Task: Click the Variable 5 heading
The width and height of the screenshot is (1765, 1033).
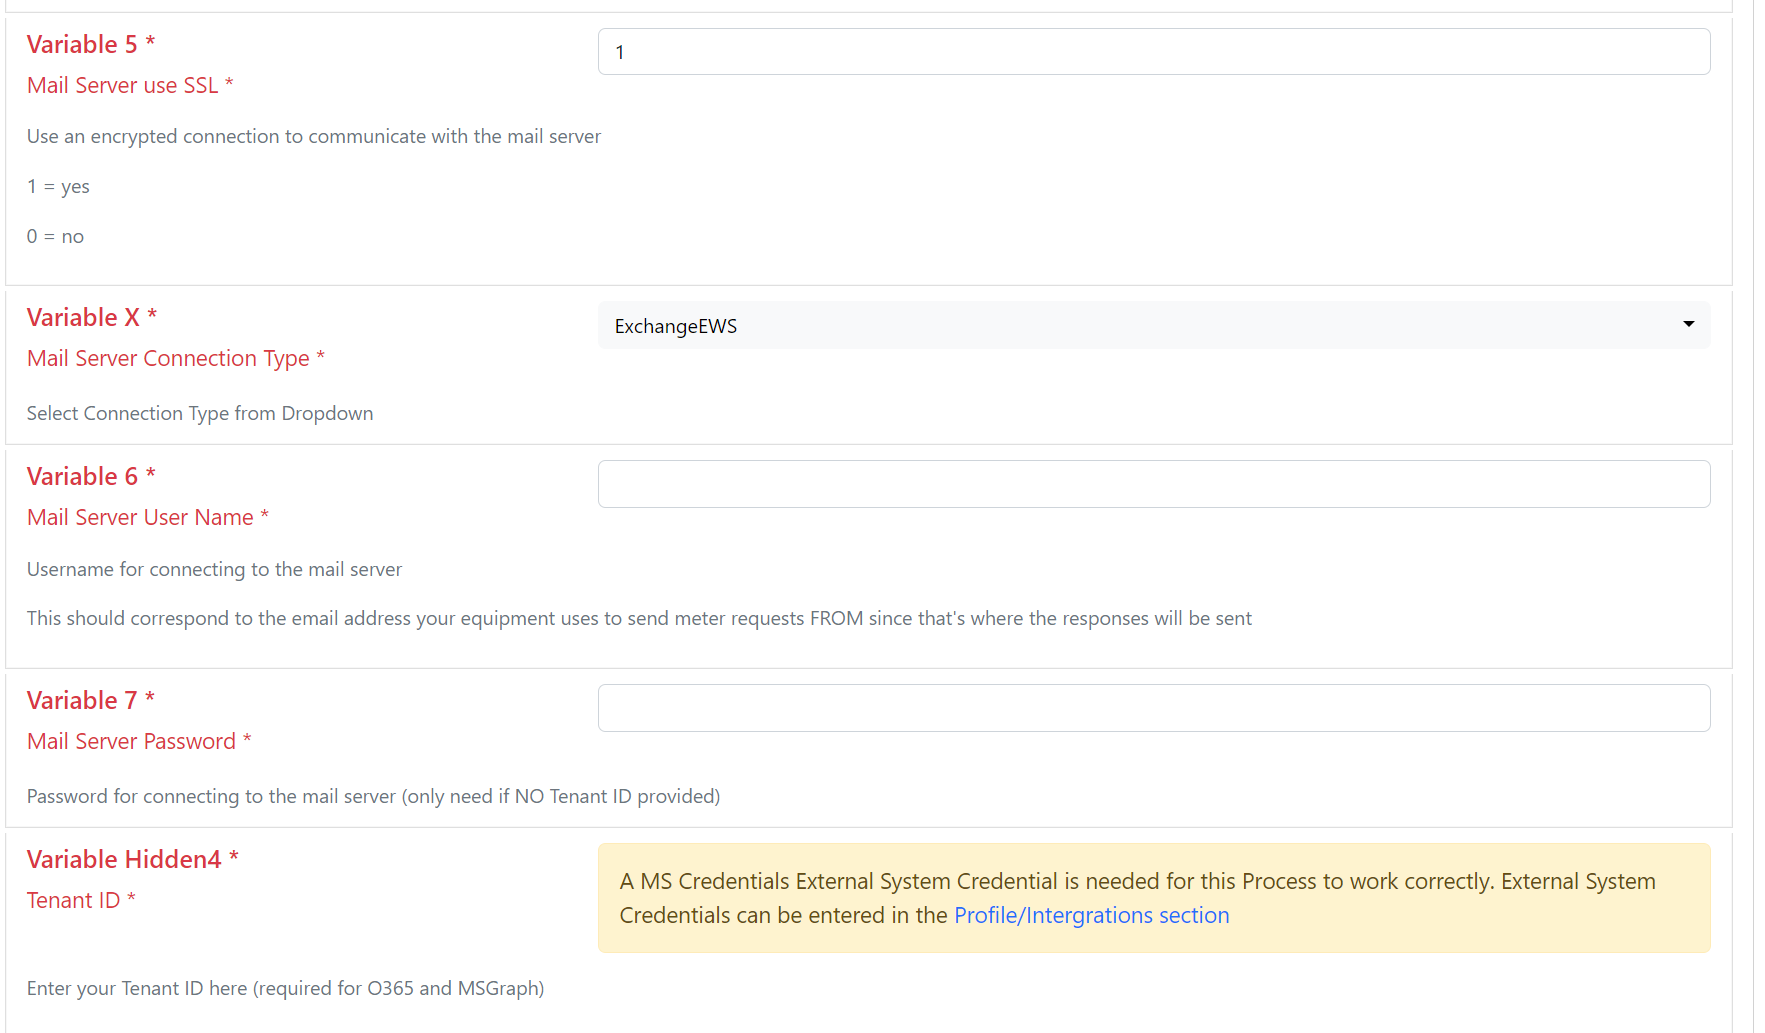Action: pyautogui.click(x=91, y=44)
